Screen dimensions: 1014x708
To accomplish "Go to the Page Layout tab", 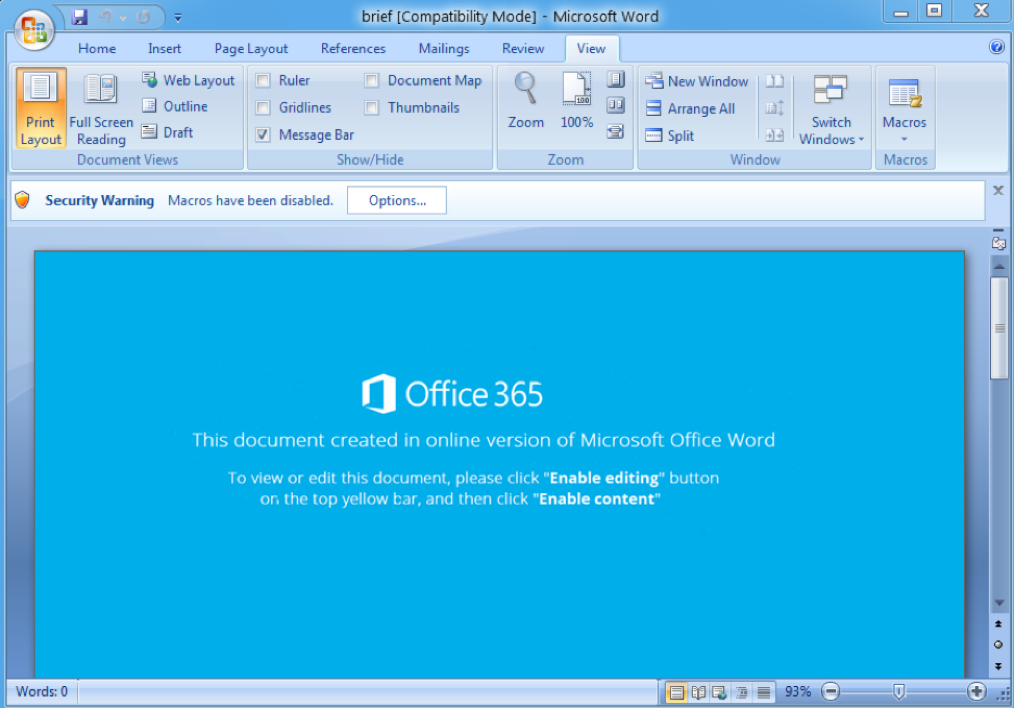I will [251, 48].
